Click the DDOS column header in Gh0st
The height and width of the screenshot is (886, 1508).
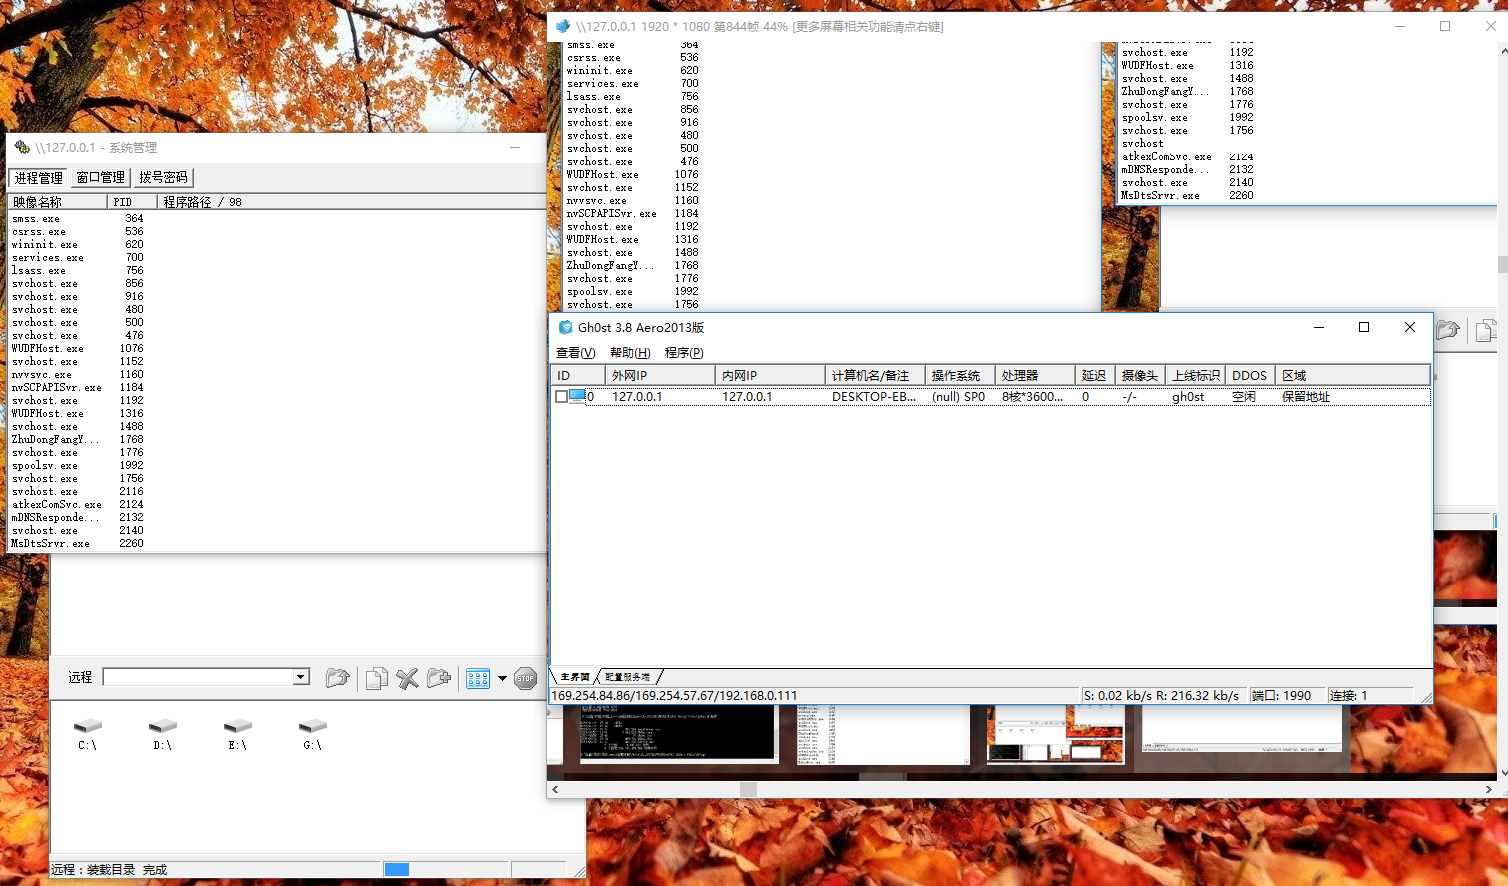coord(1250,376)
